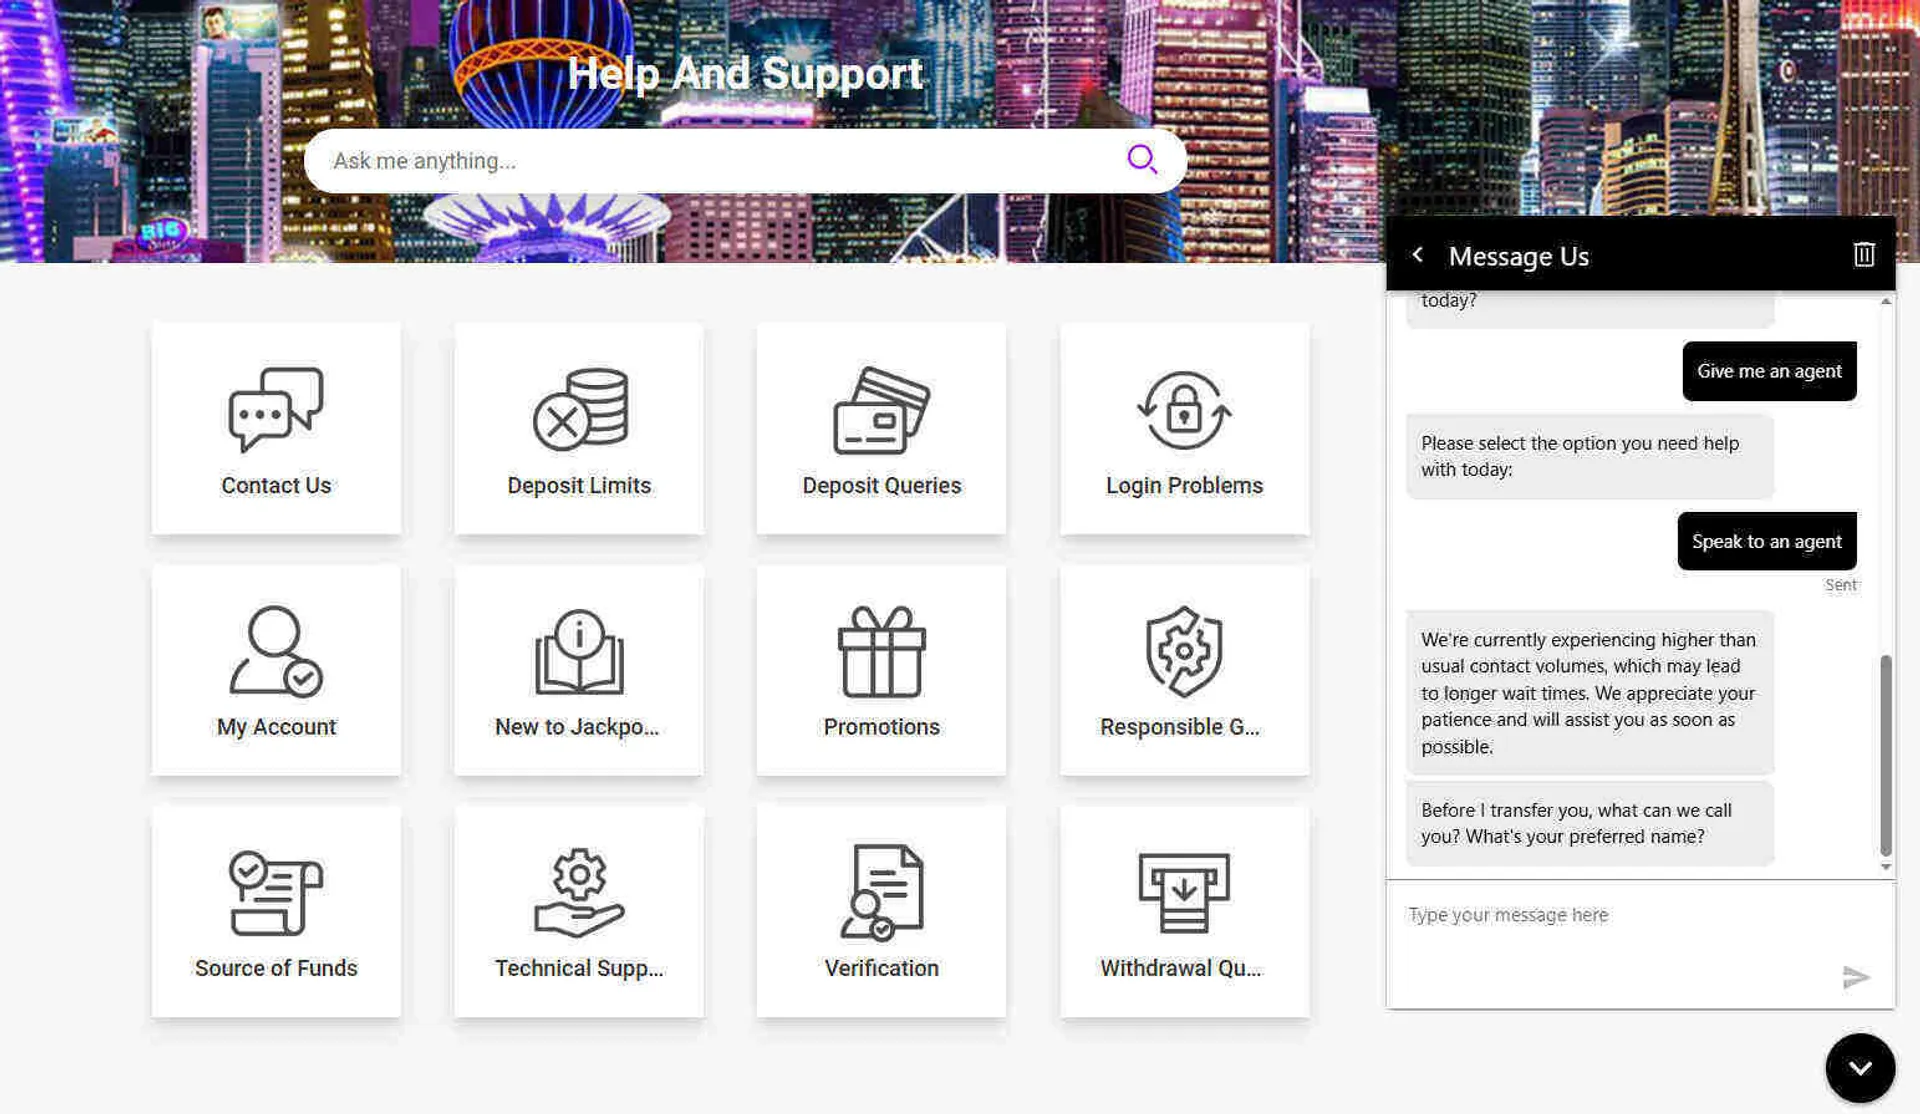The height and width of the screenshot is (1114, 1920).
Task: Open Responsible Gambling shield icon
Action: point(1184,655)
